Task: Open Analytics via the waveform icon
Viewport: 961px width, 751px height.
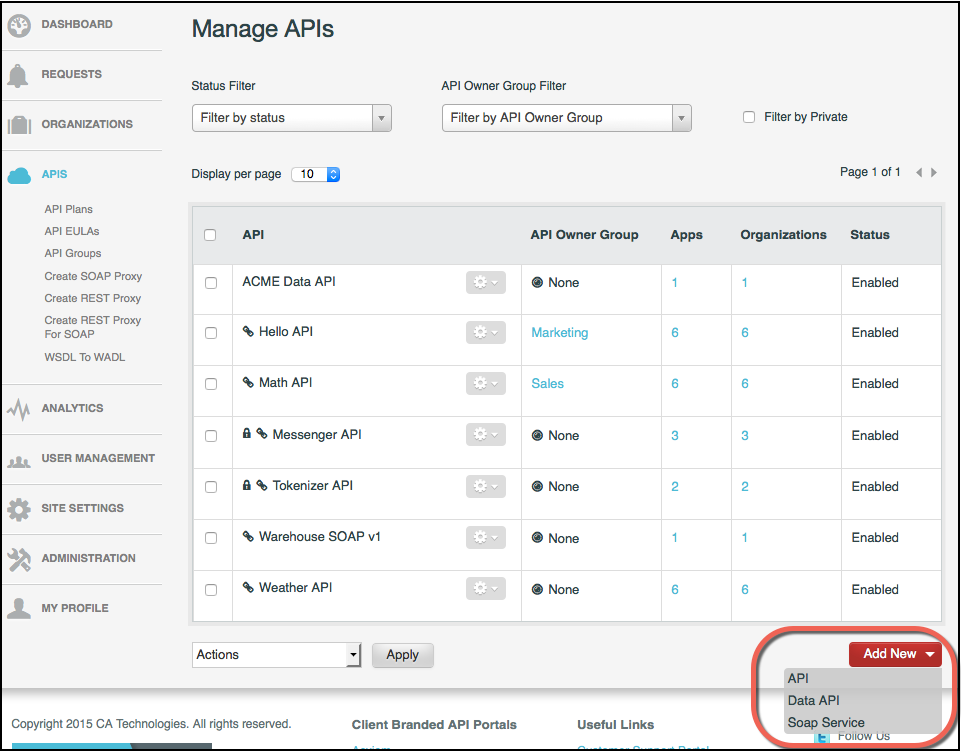Action: tap(20, 408)
